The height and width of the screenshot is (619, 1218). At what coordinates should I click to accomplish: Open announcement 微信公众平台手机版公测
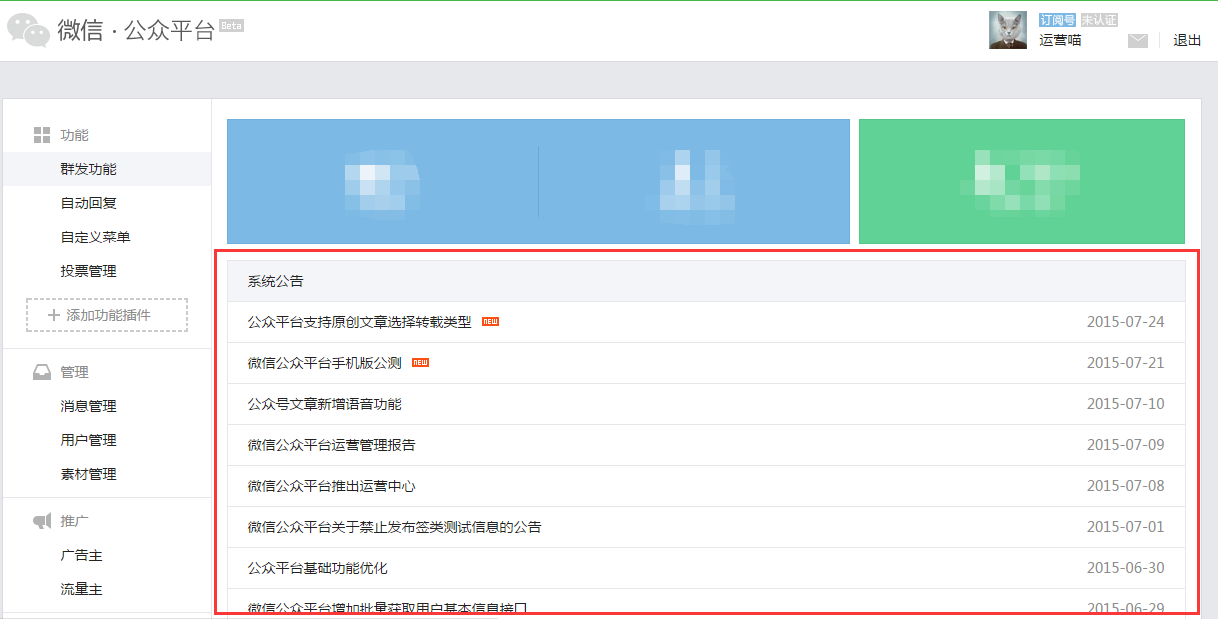coord(324,363)
